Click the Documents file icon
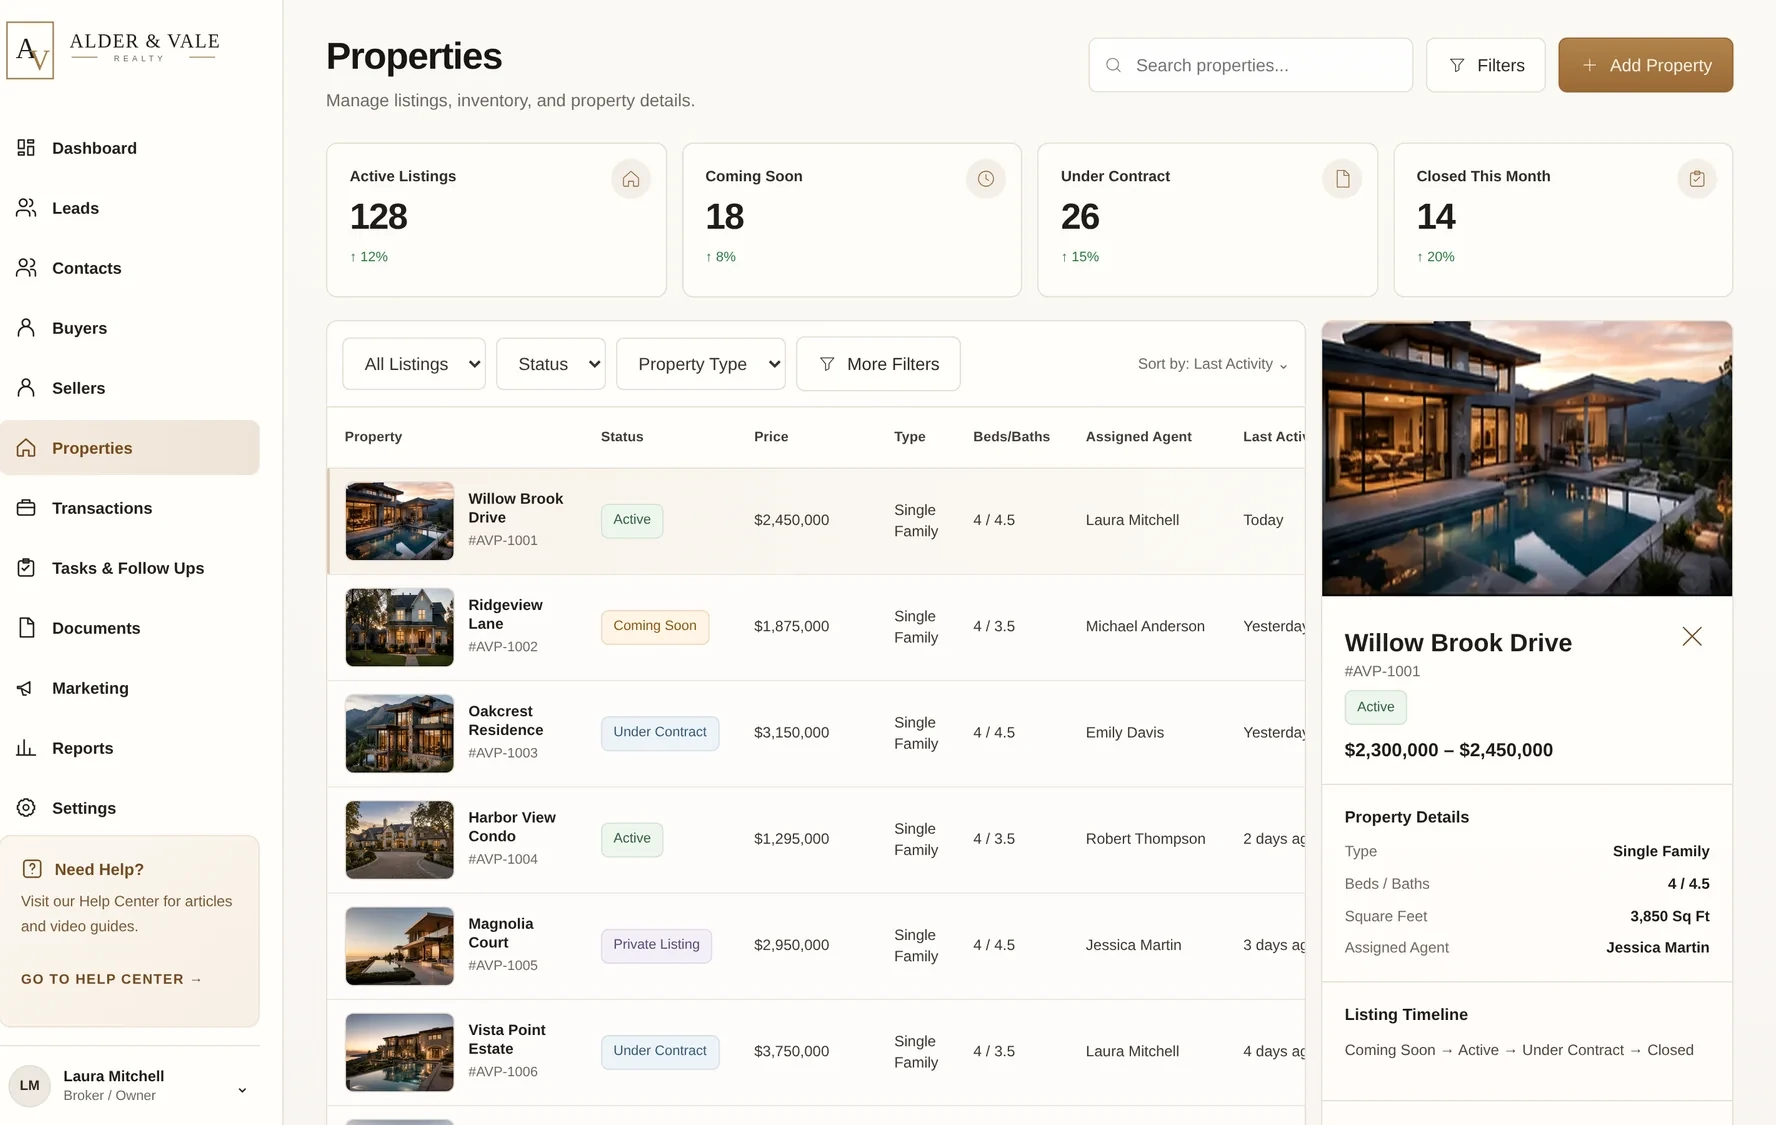The image size is (1776, 1125). coord(26,628)
